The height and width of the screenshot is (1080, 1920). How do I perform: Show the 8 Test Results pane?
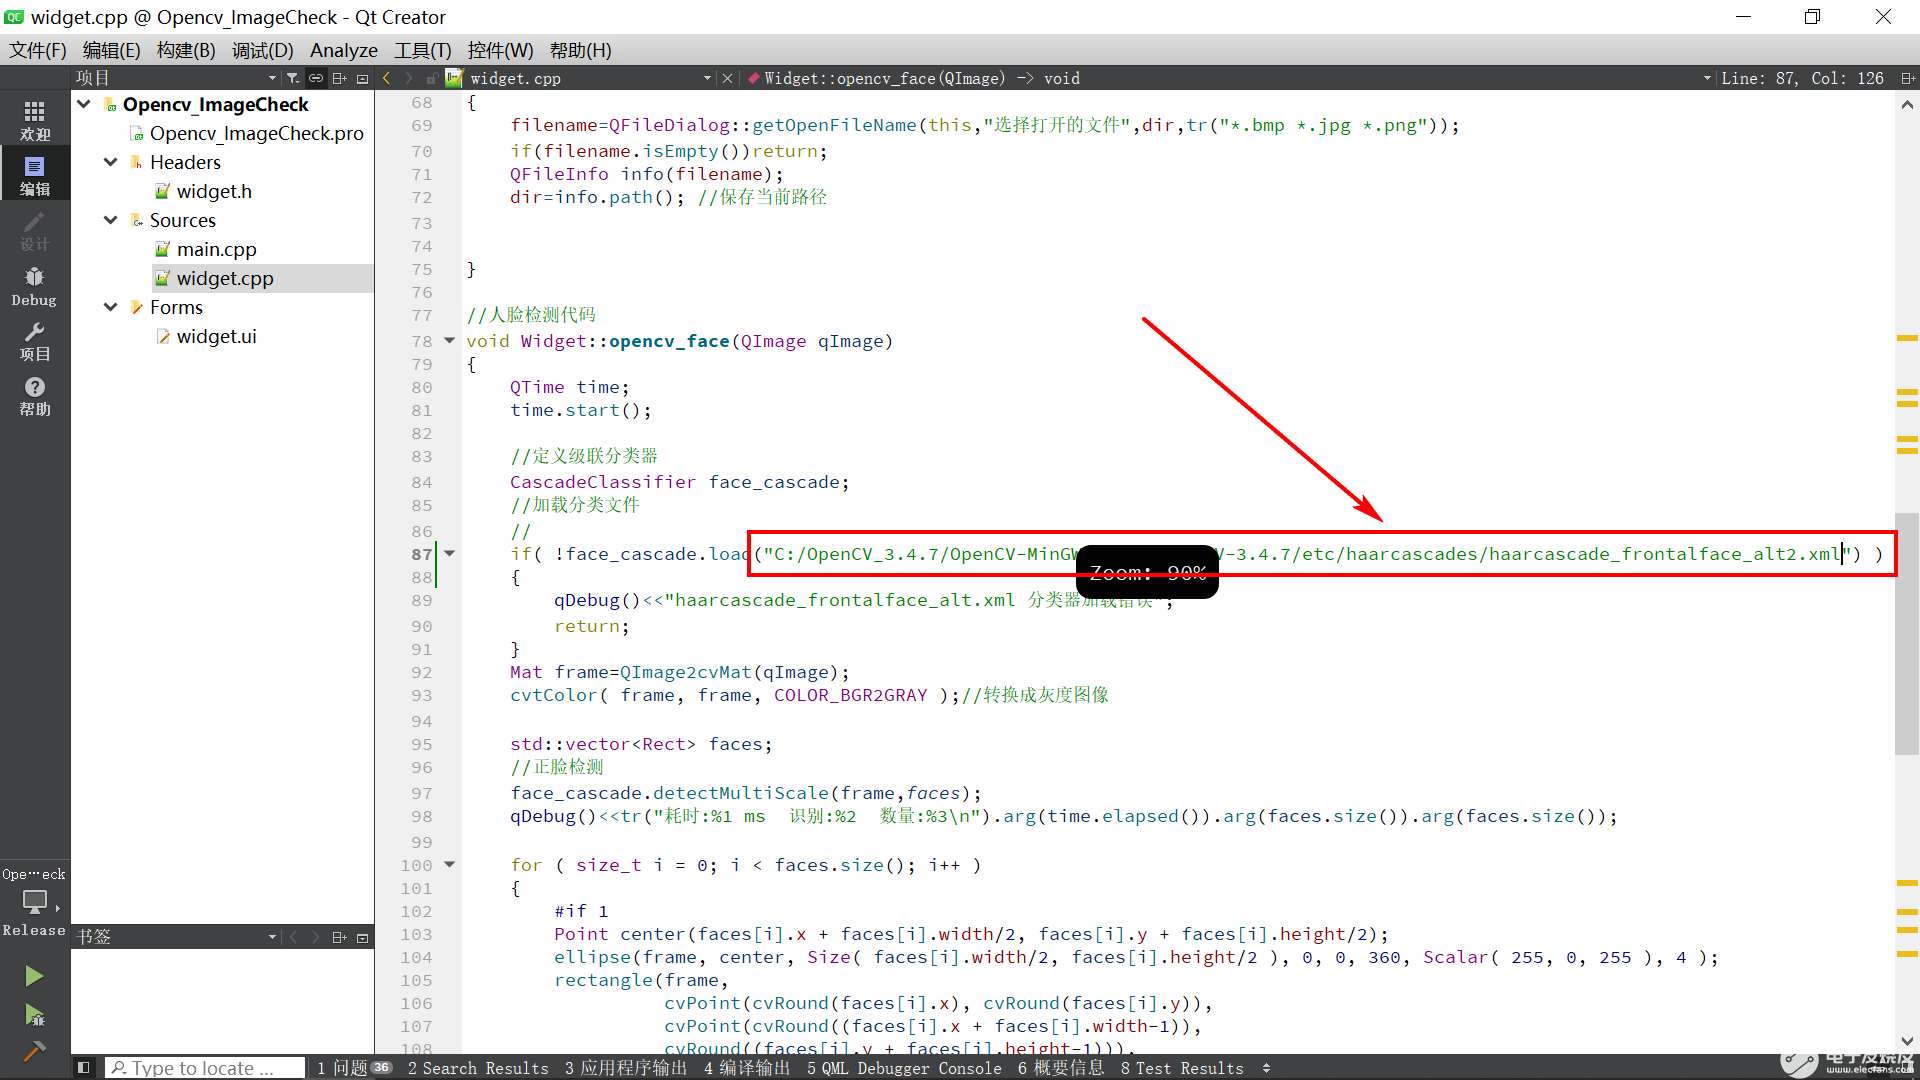tap(1182, 1068)
